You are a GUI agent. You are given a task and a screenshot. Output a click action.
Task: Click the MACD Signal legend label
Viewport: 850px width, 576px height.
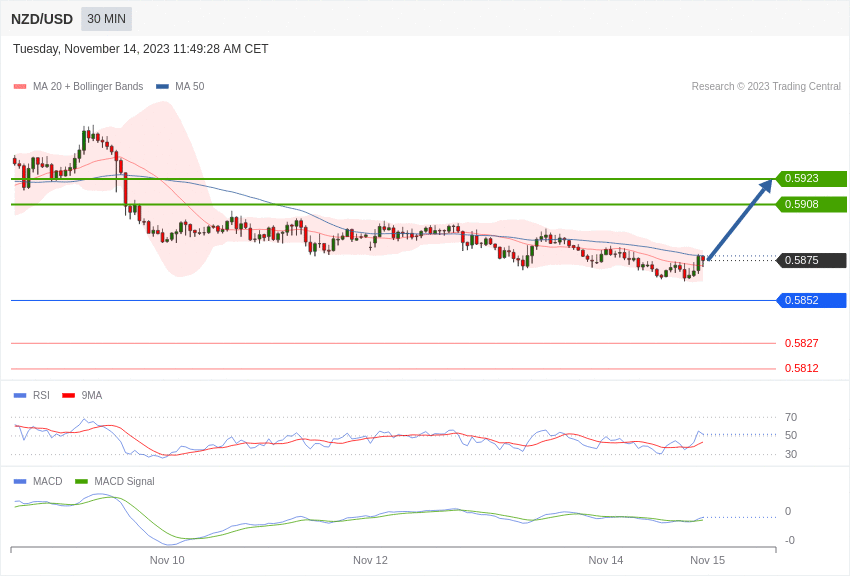tap(124, 481)
